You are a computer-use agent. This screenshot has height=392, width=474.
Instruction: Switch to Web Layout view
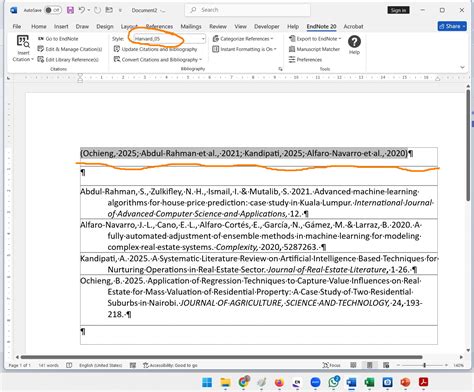coord(386,365)
